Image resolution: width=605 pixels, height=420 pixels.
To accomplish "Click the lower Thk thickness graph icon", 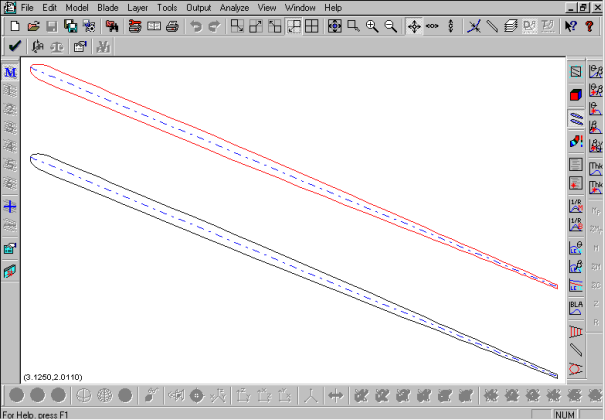I will (595, 187).
